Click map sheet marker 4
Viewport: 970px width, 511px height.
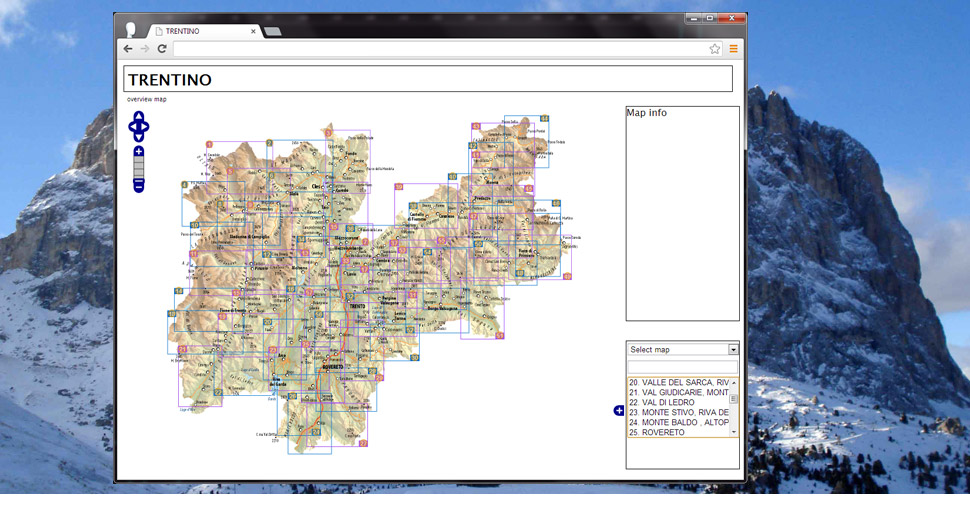[184, 184]
